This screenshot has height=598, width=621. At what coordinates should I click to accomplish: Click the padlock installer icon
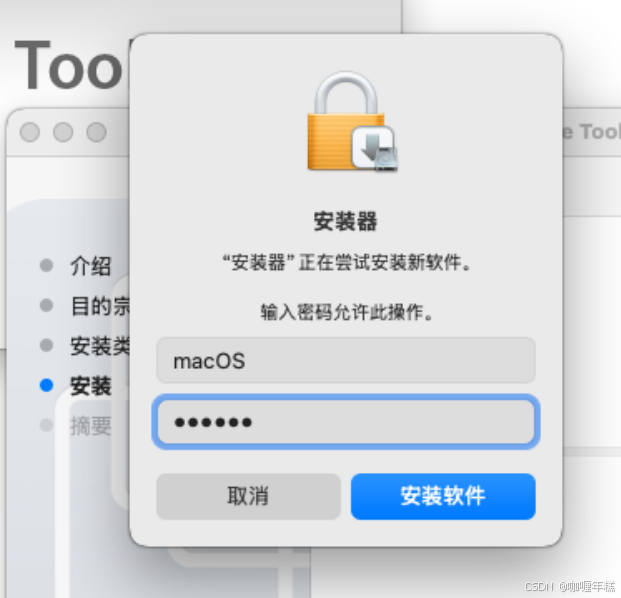(x=352, y=122)
